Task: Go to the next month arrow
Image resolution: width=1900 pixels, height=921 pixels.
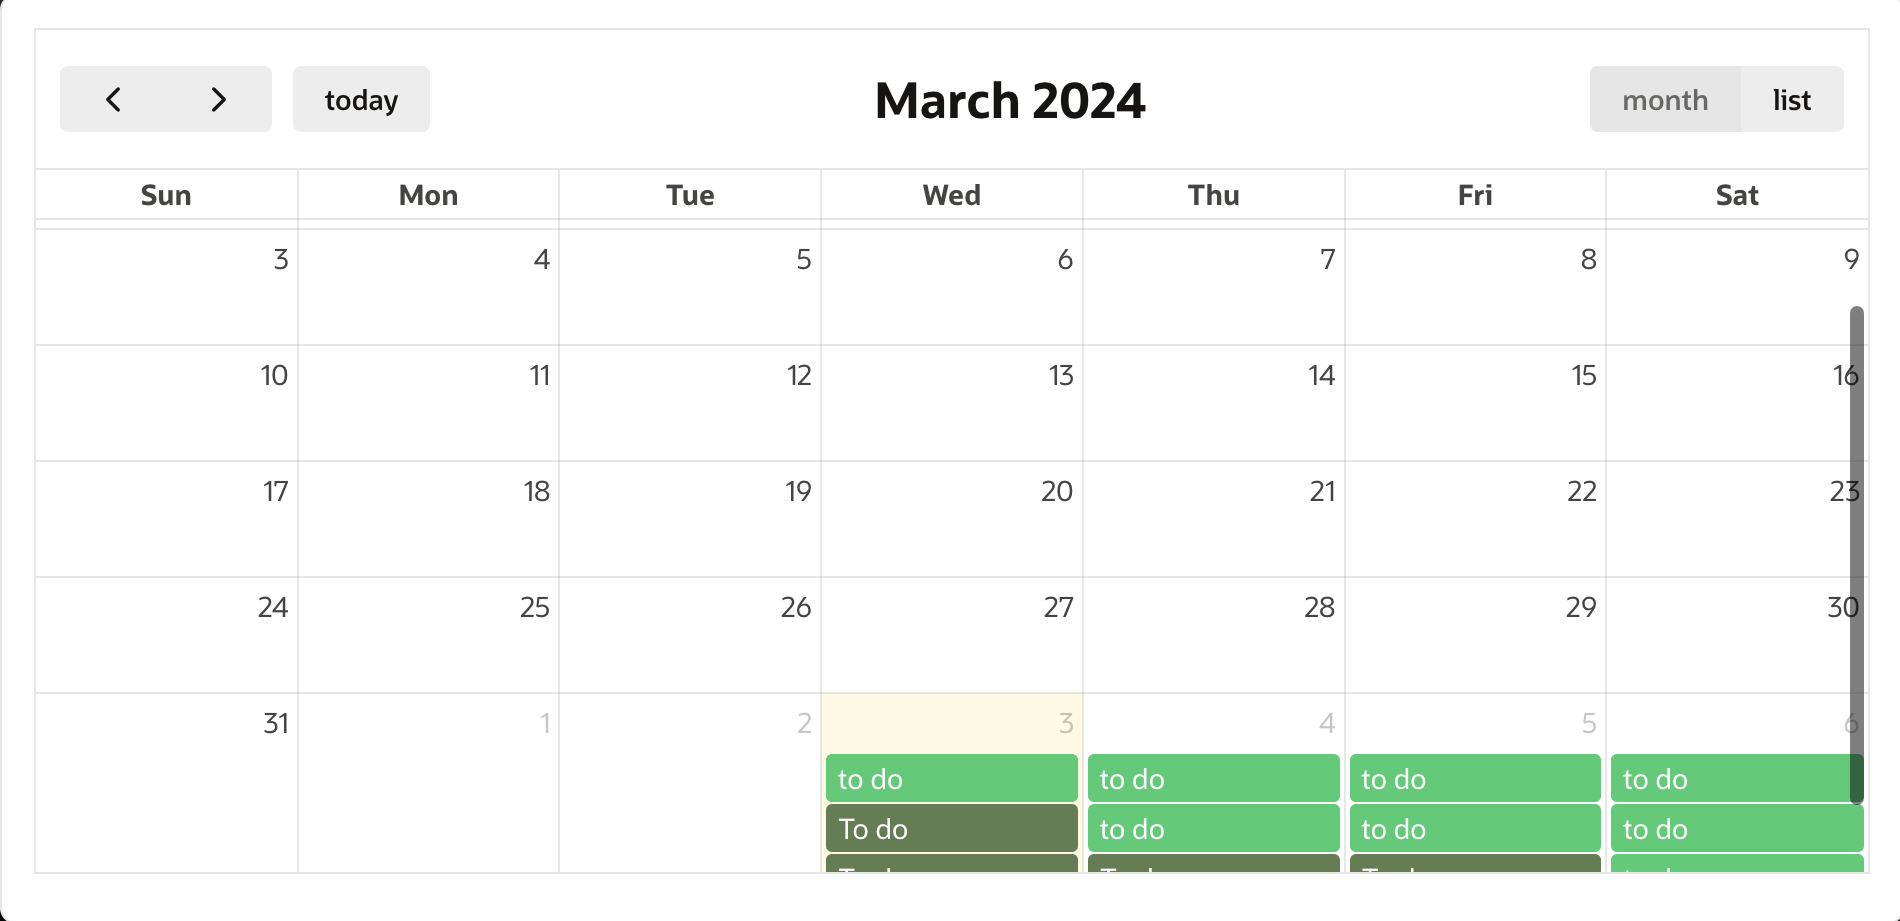Action: pyautogui.click(x=219, y=99)
